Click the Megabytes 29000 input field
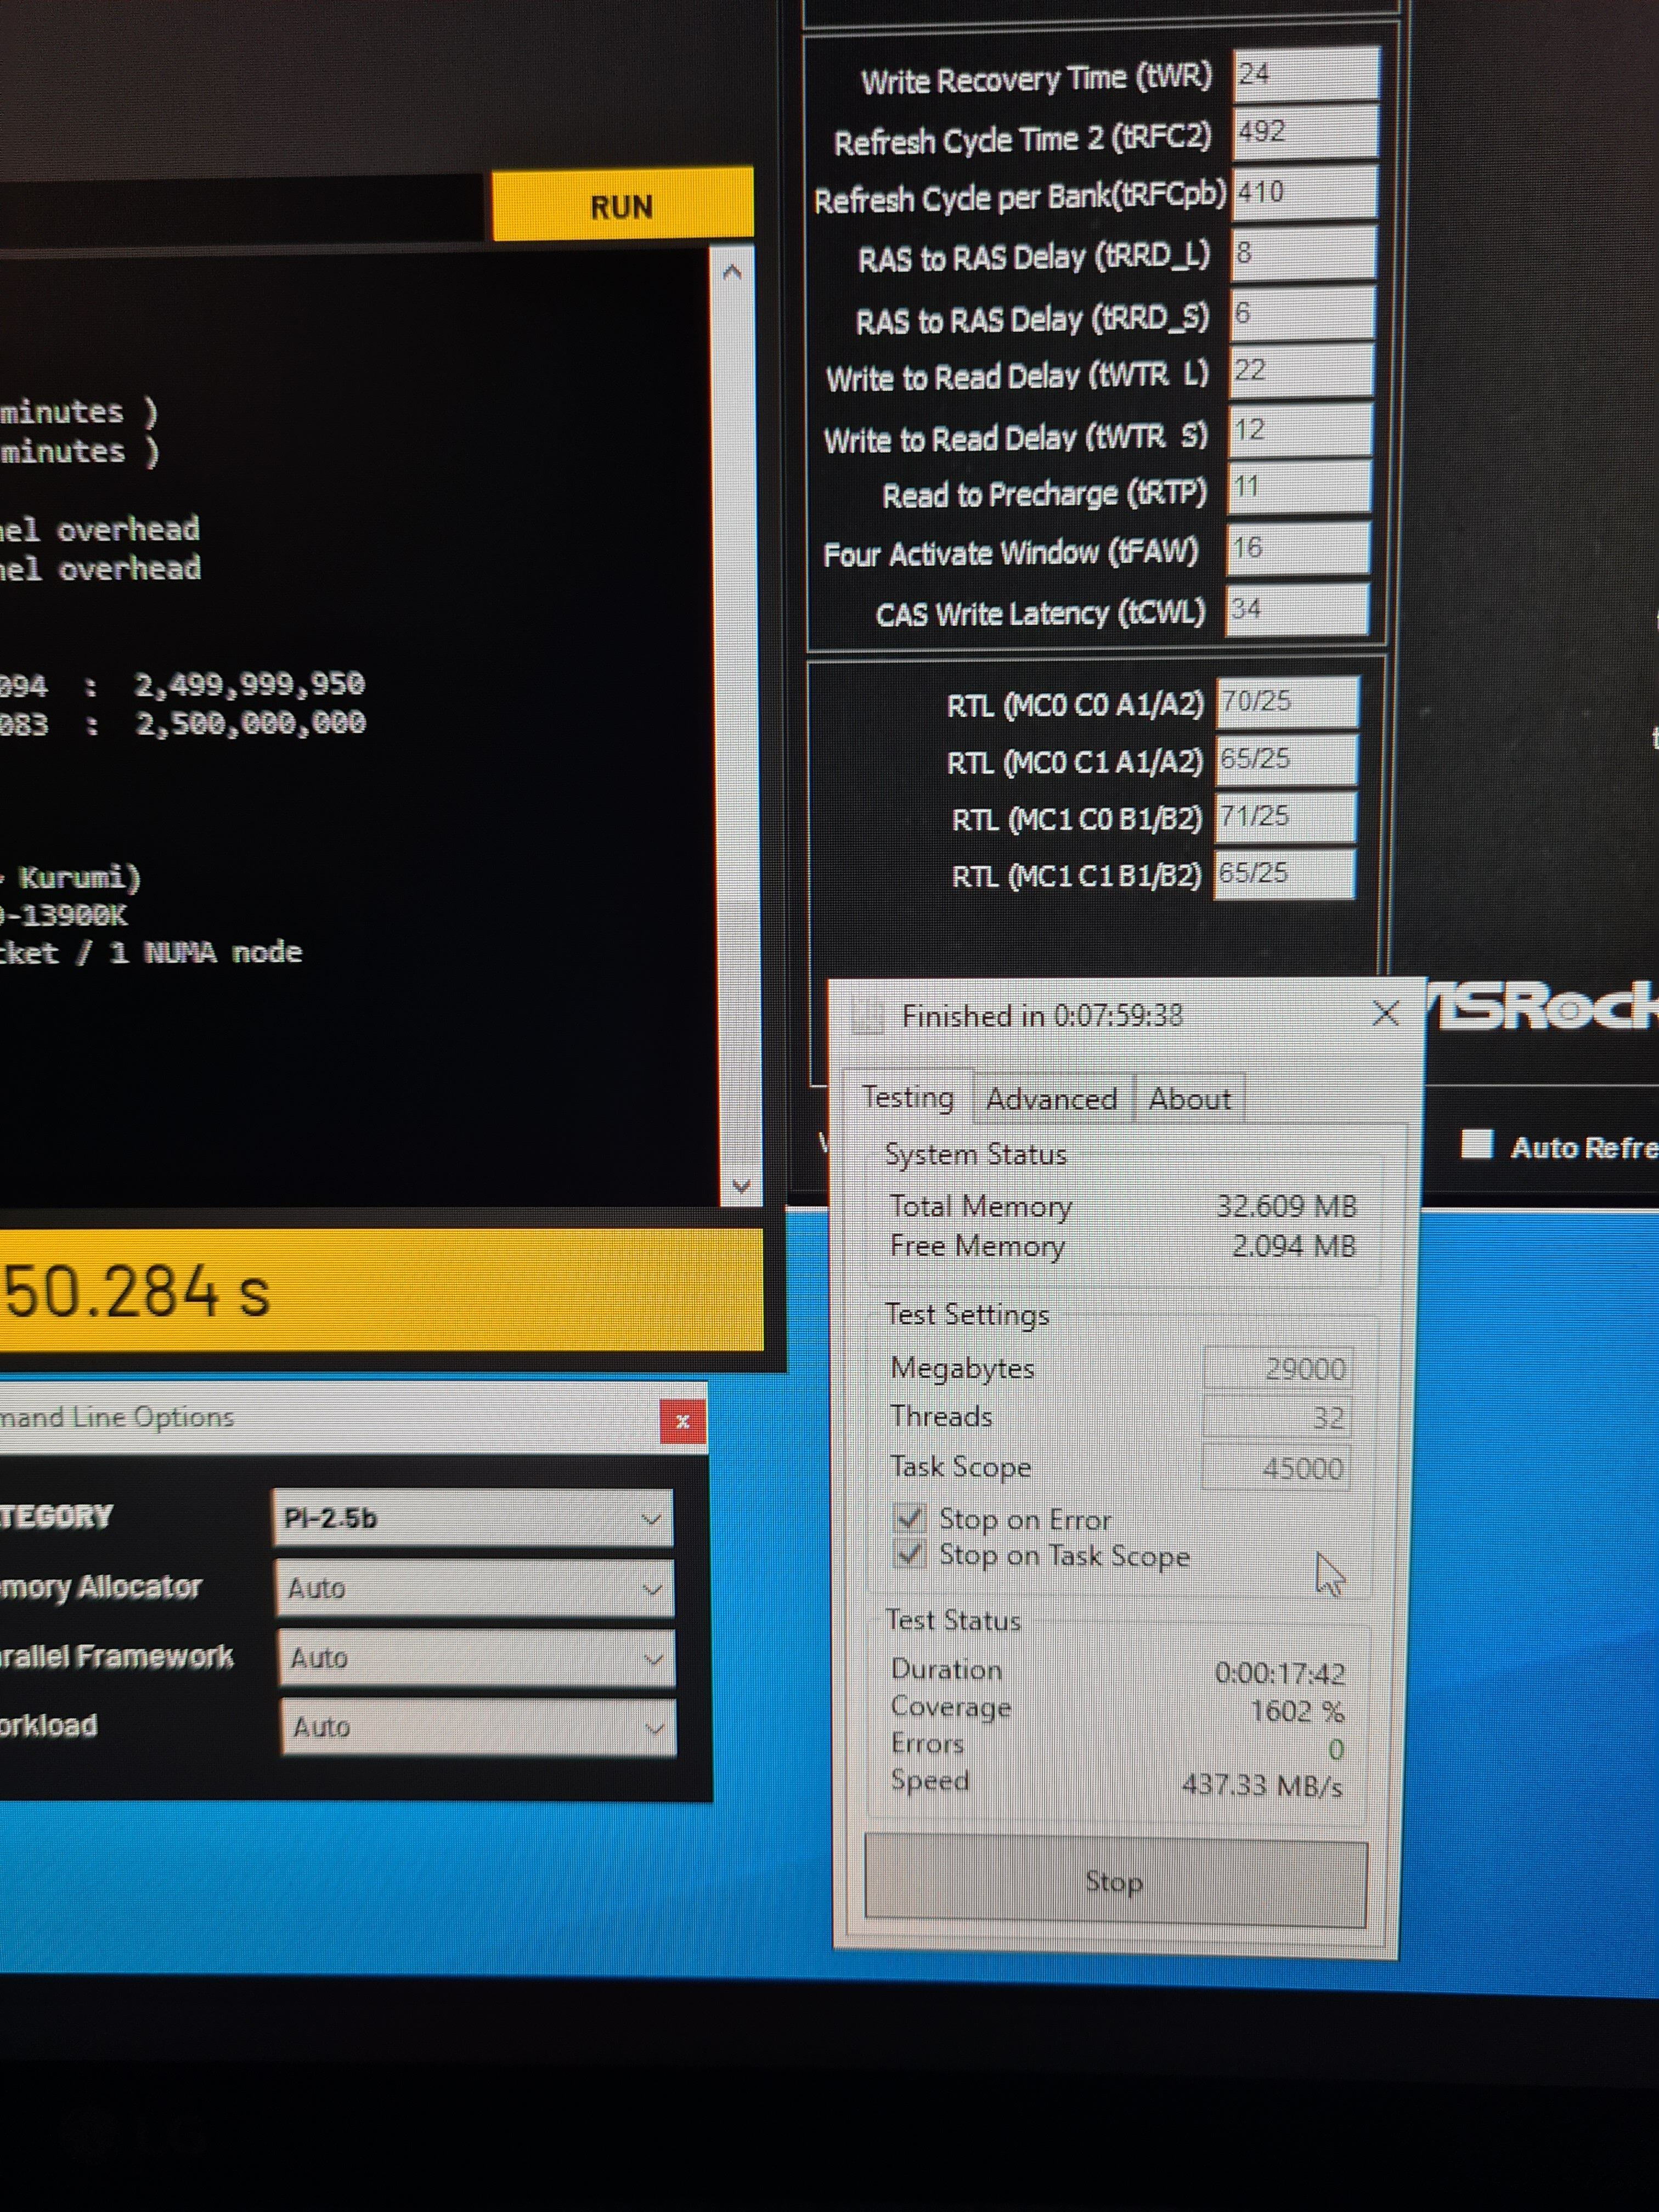 tap(1278, 1368)
